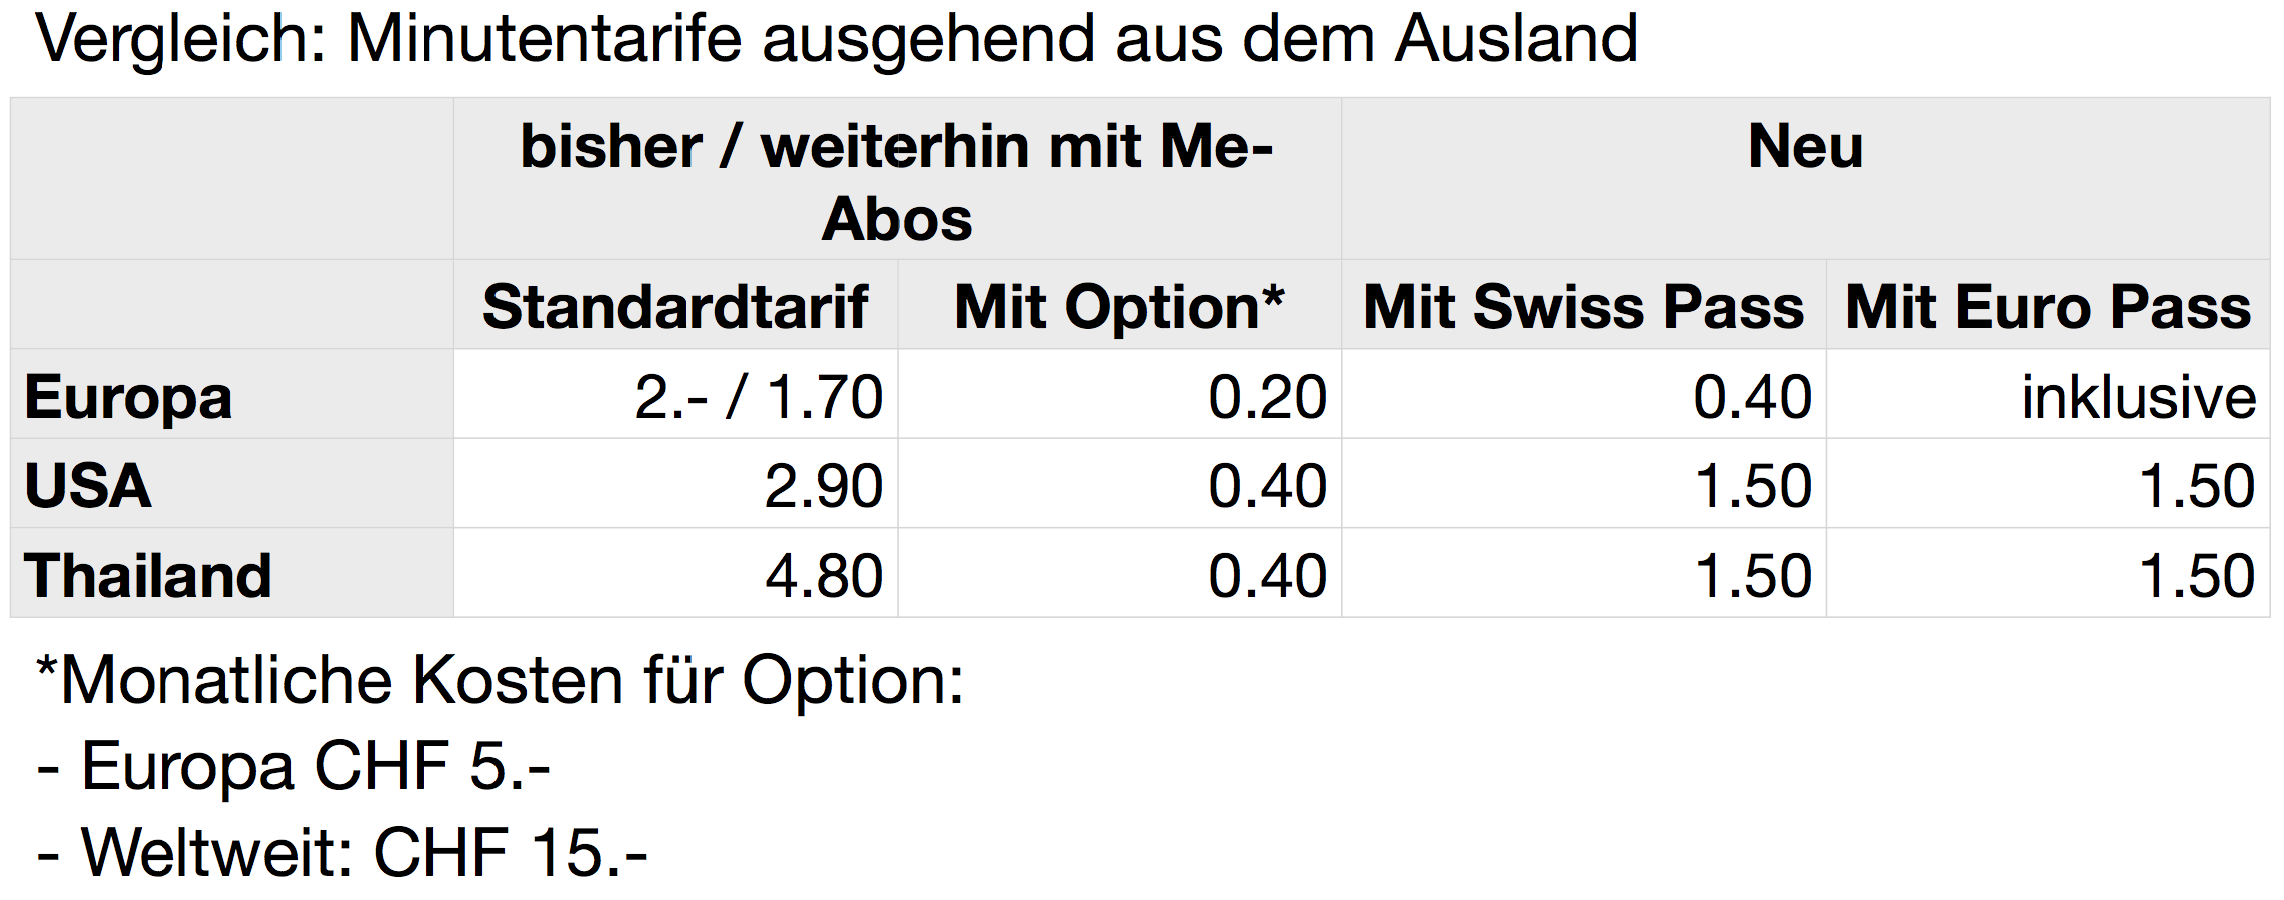2284x900 pixels.
Task: Select the Europa 'Mit Option' value 0.20
Action: tap(1267, 397)
